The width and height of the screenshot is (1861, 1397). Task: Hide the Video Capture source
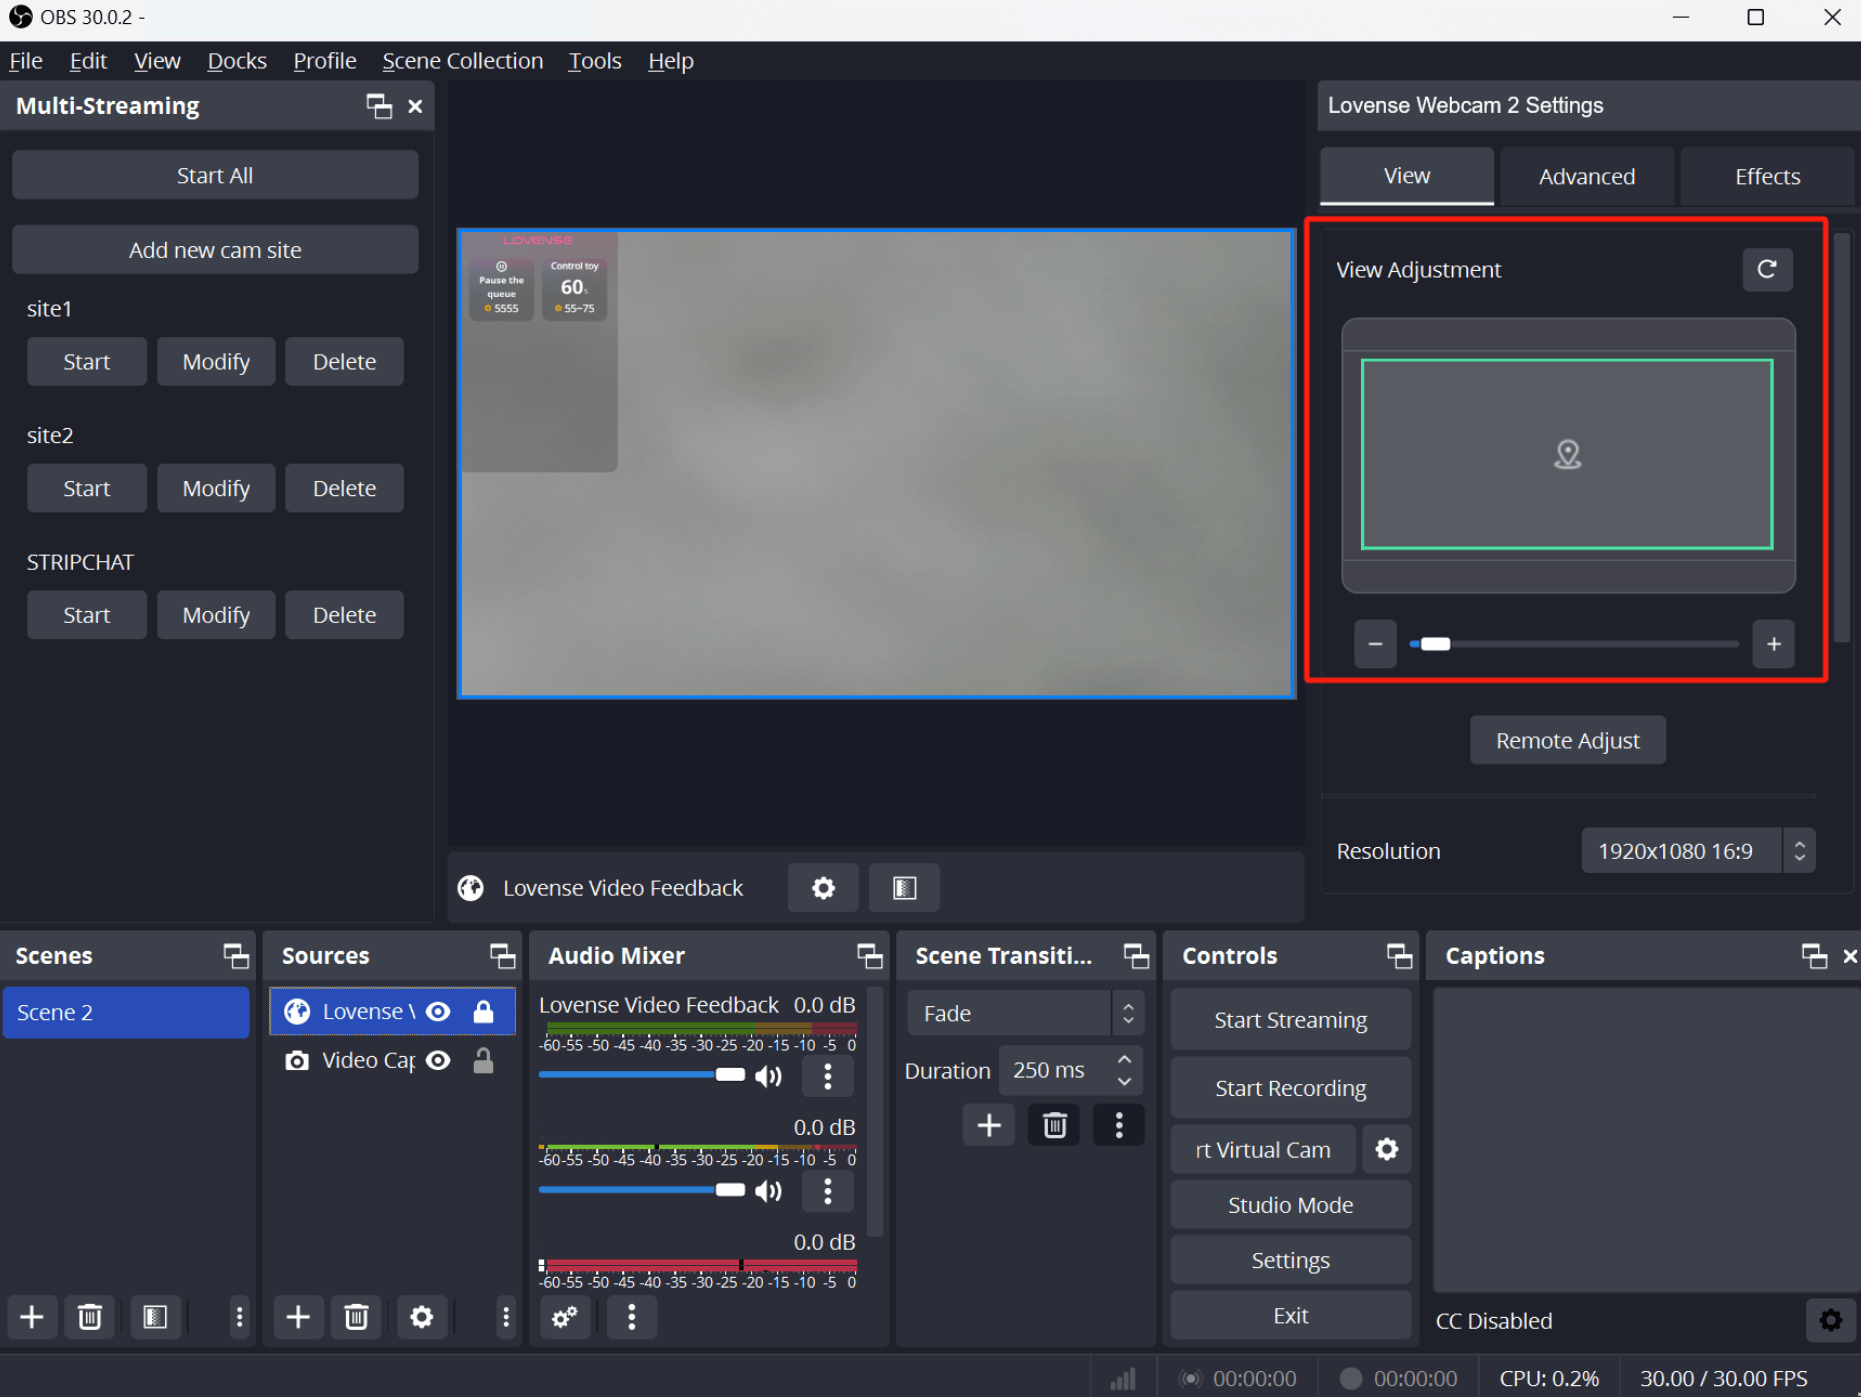438,1061
